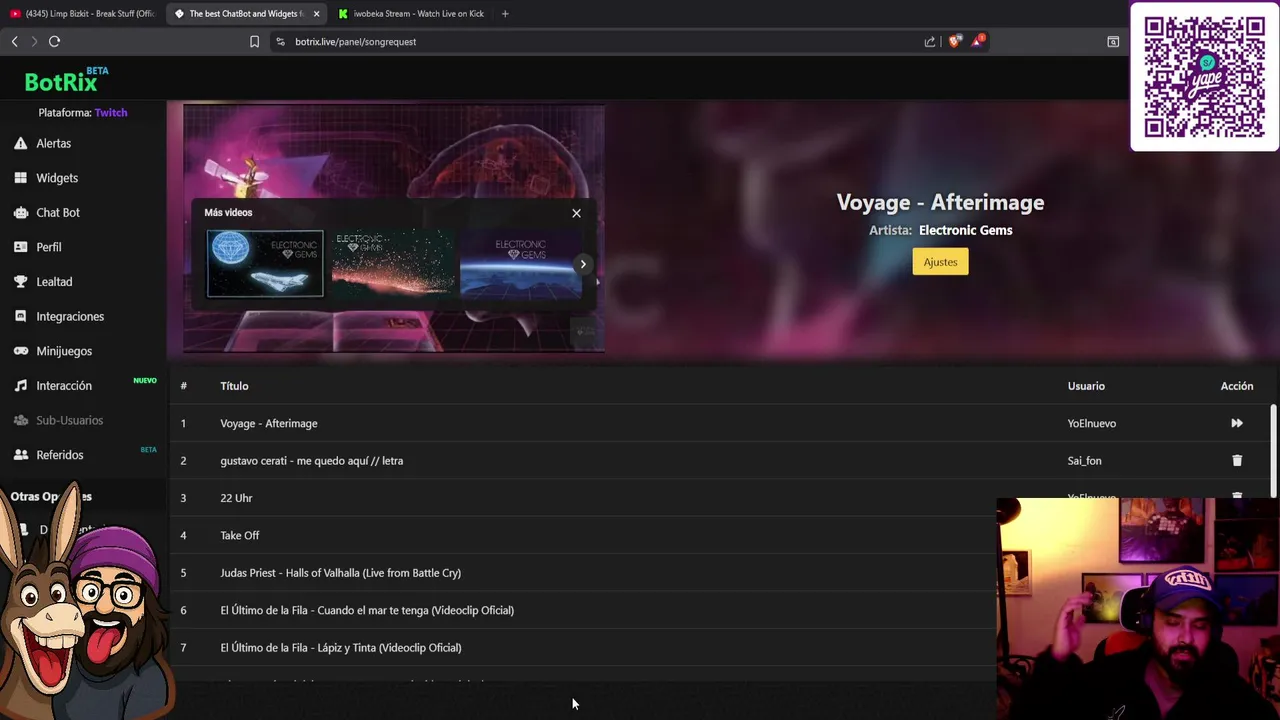The height and width of the screenshot is (720, 1280).
Task: Open the Sub-Usuarios people icon
Action: coord(20,420)
